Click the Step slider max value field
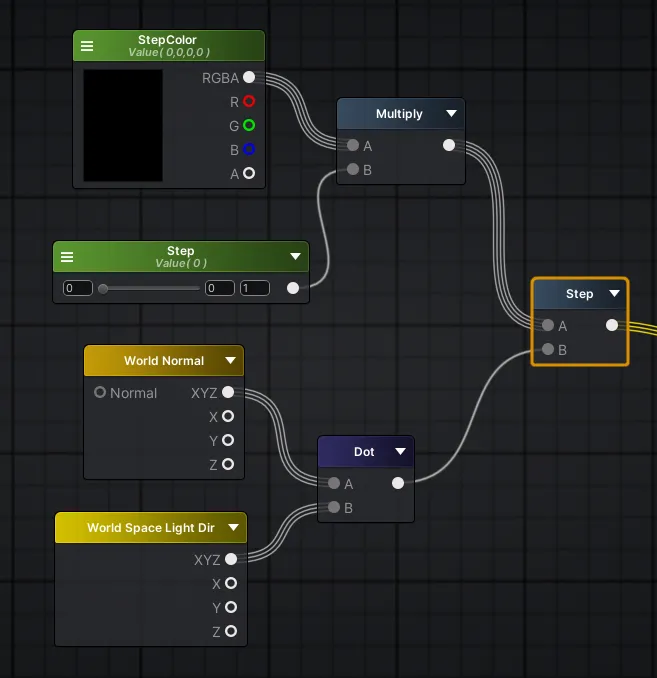 (254, 288)
